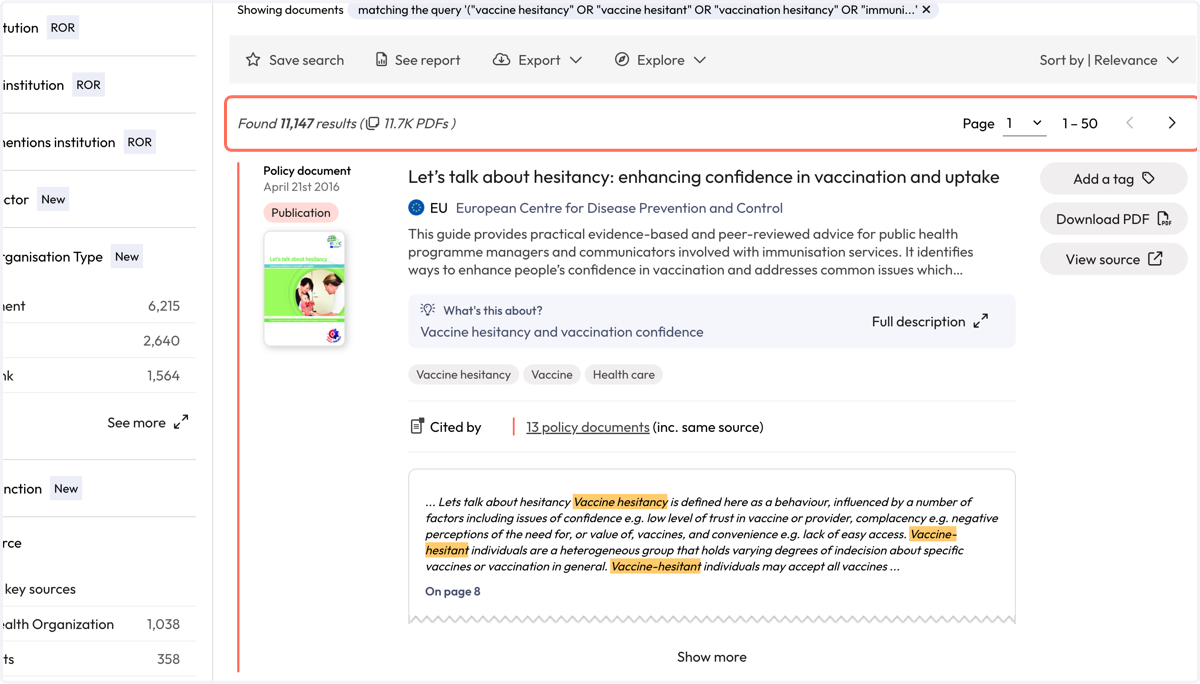
Task: Select the Vaccine hesitancy topic tag
Action: pyautogui.click(x=463, y=375)
